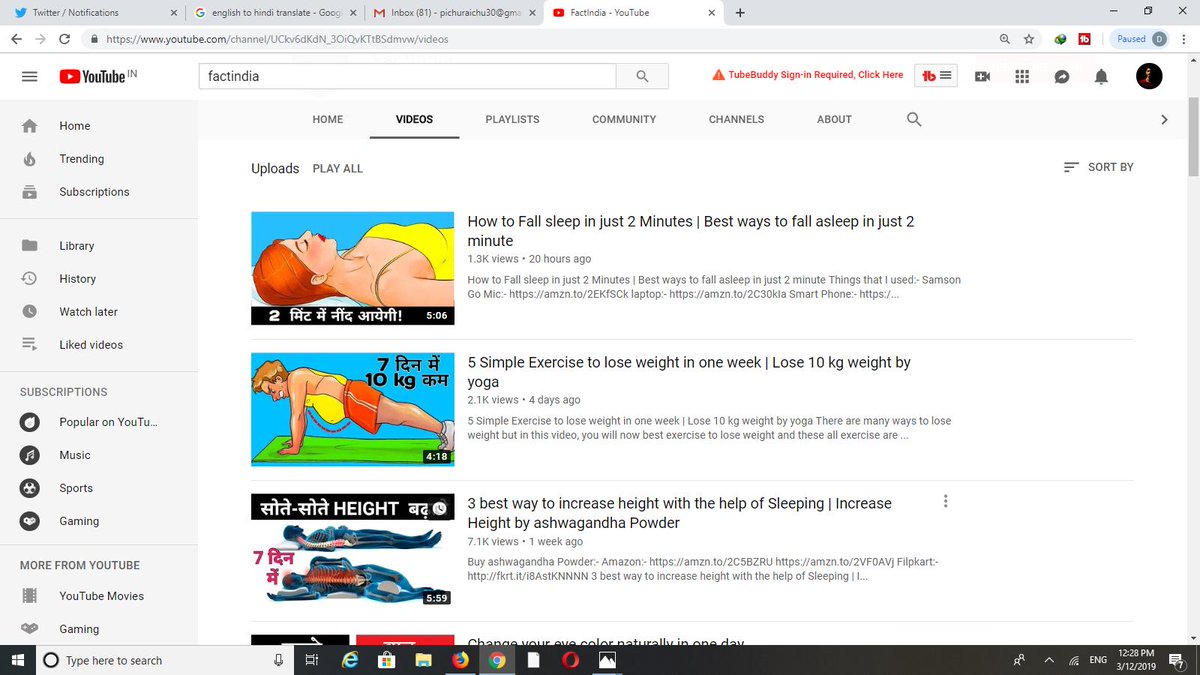The image size is (1200, 675).
Task: Open the Chrome three-dot menu
Action: 1184,39
